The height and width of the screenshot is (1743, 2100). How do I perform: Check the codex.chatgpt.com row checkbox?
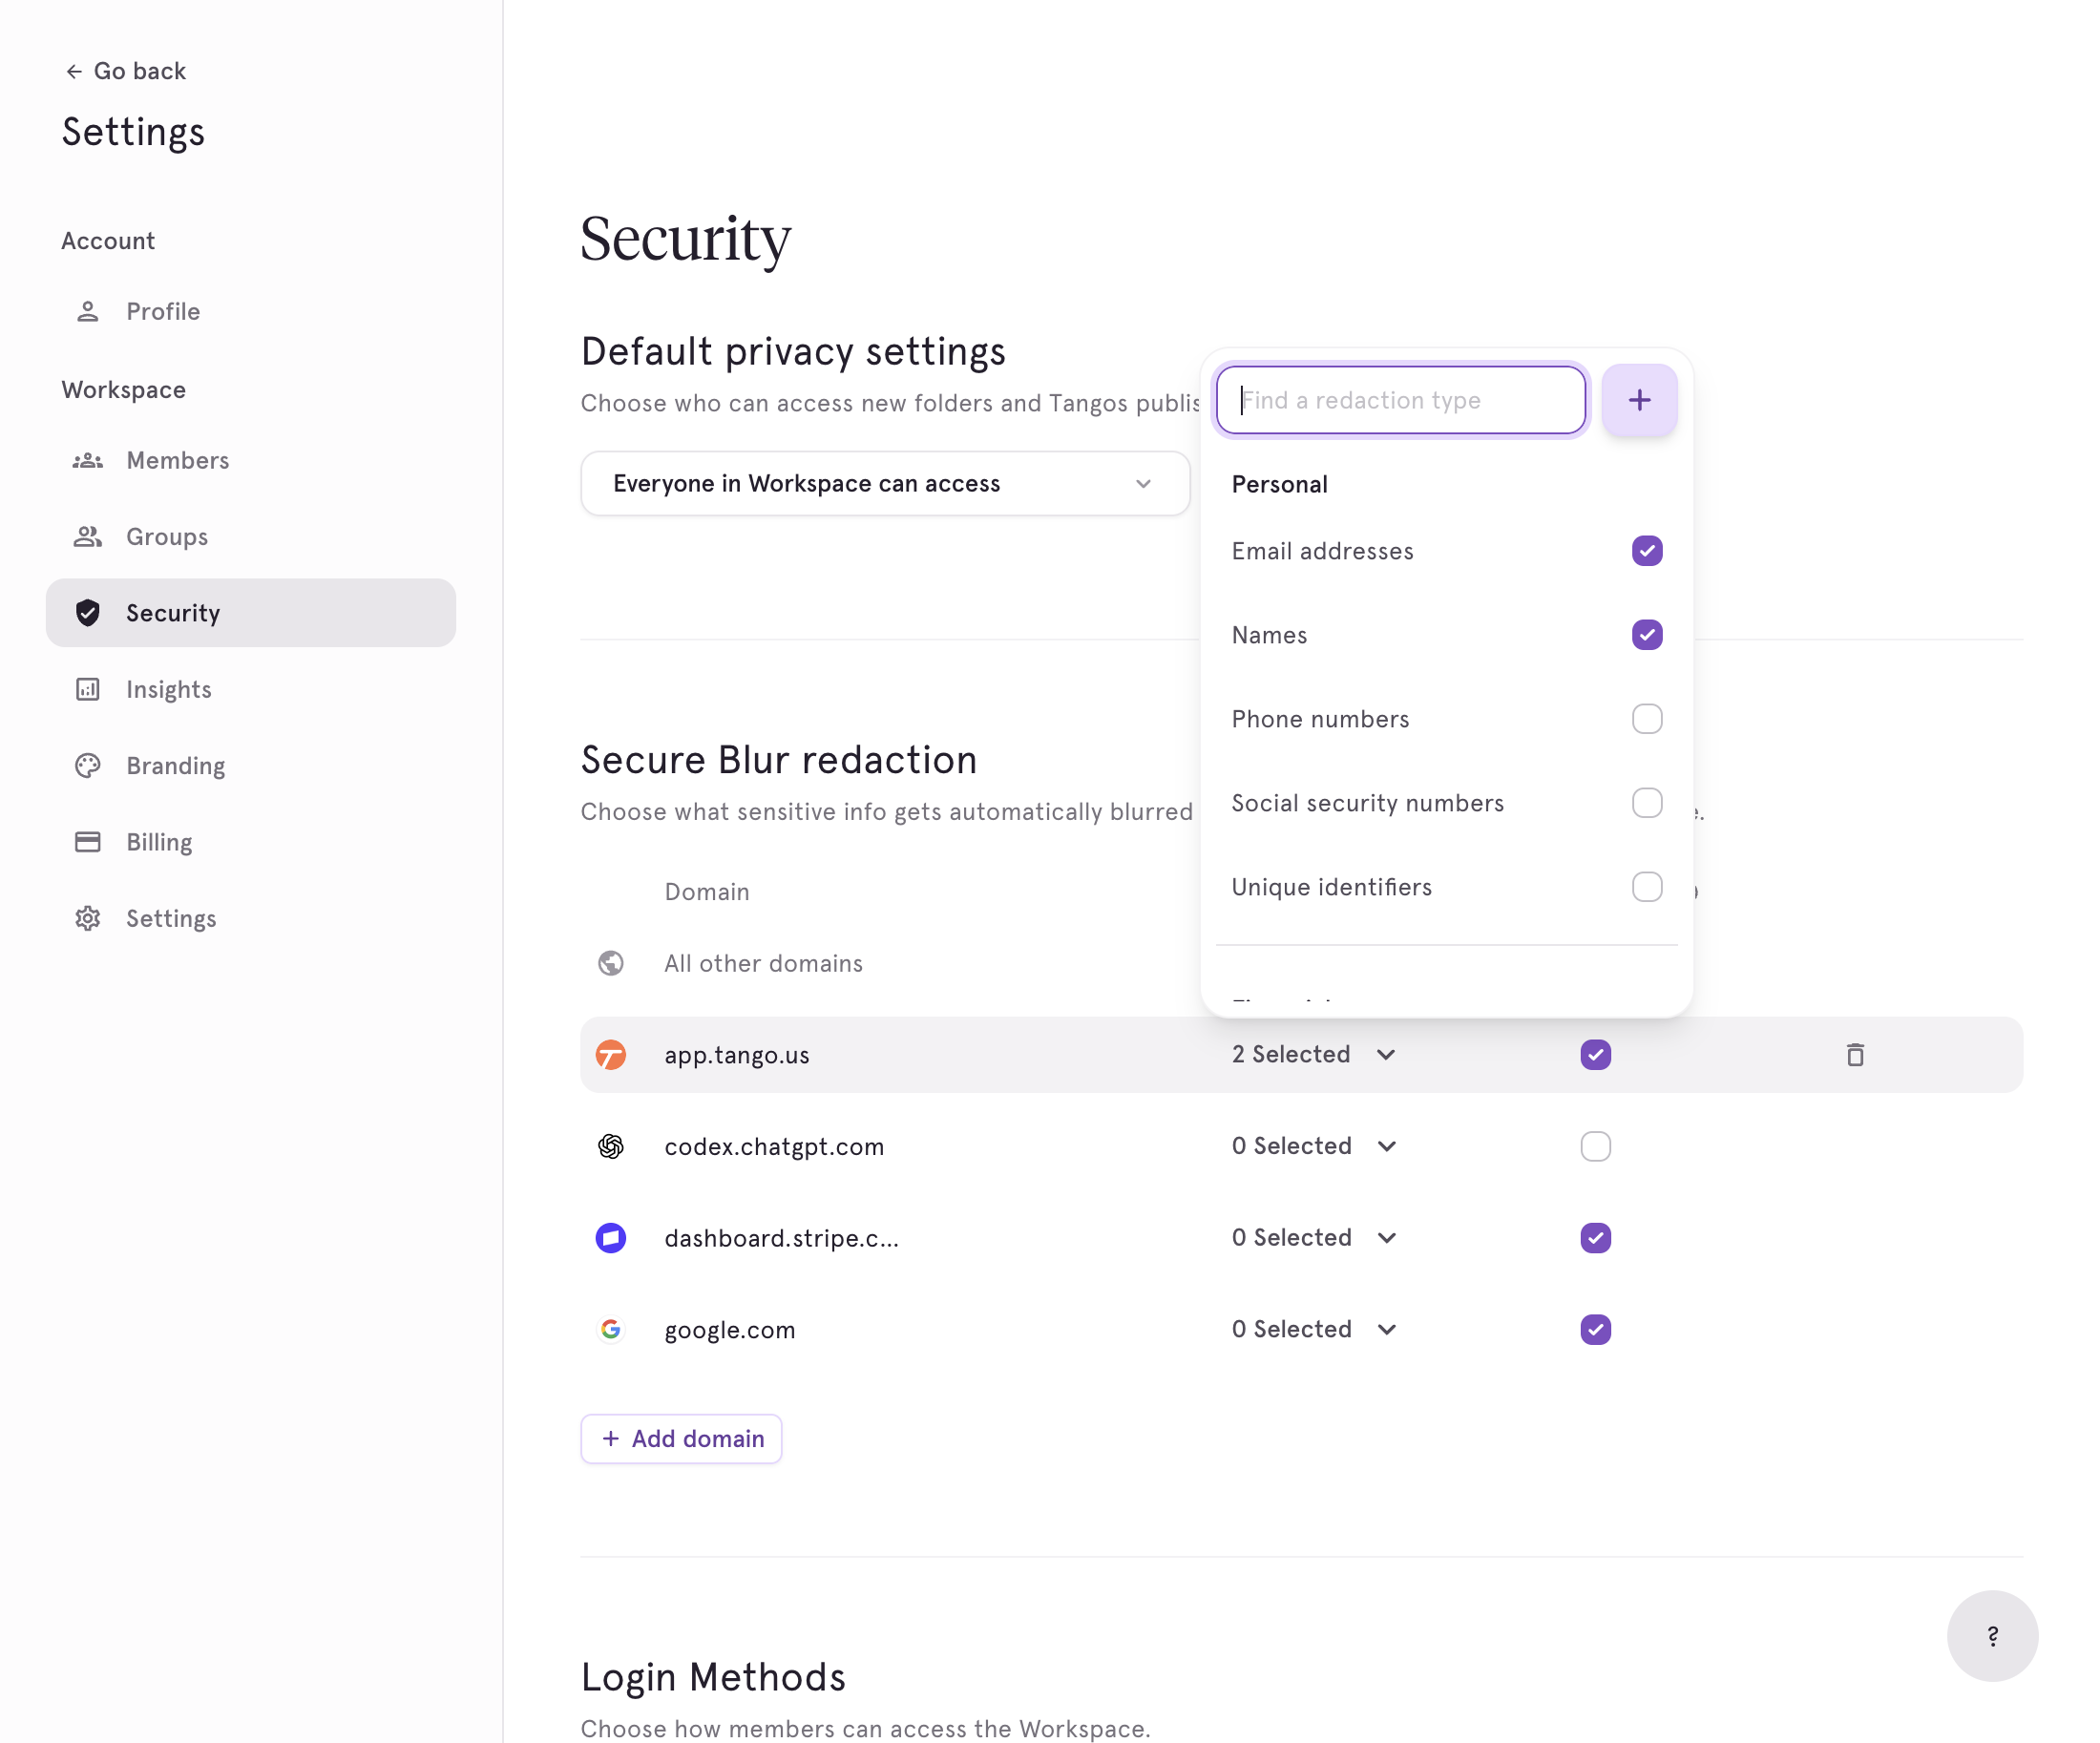[x=1596, y=1146]
